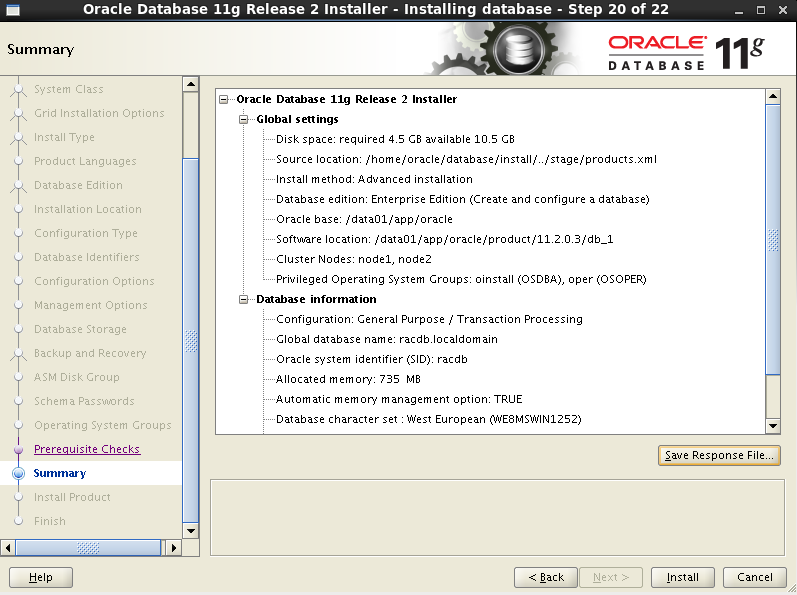Viewport: 797px width, 595px height.
Task: Select 'Cluster Nodes: node1, node2' row
Action: click(x=354, y=259)
